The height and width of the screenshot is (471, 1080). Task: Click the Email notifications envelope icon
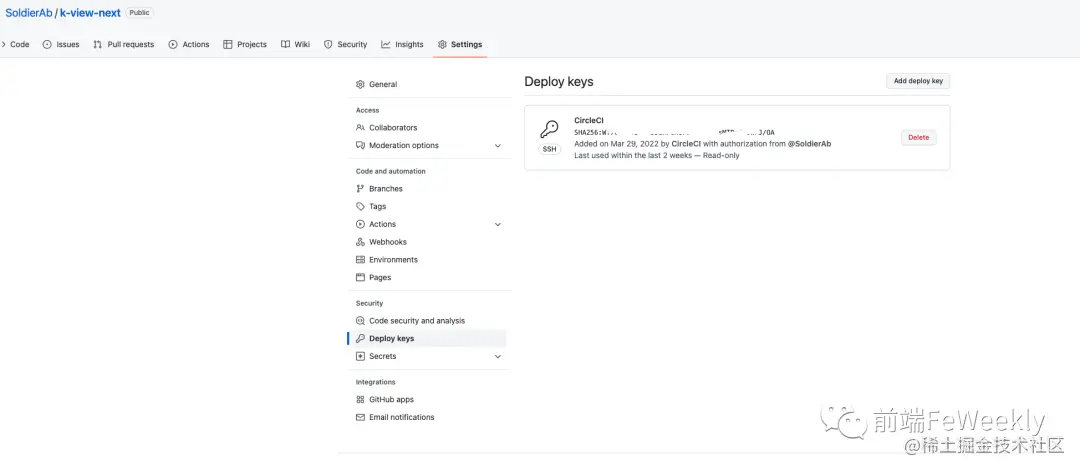(x=360, y=417)
